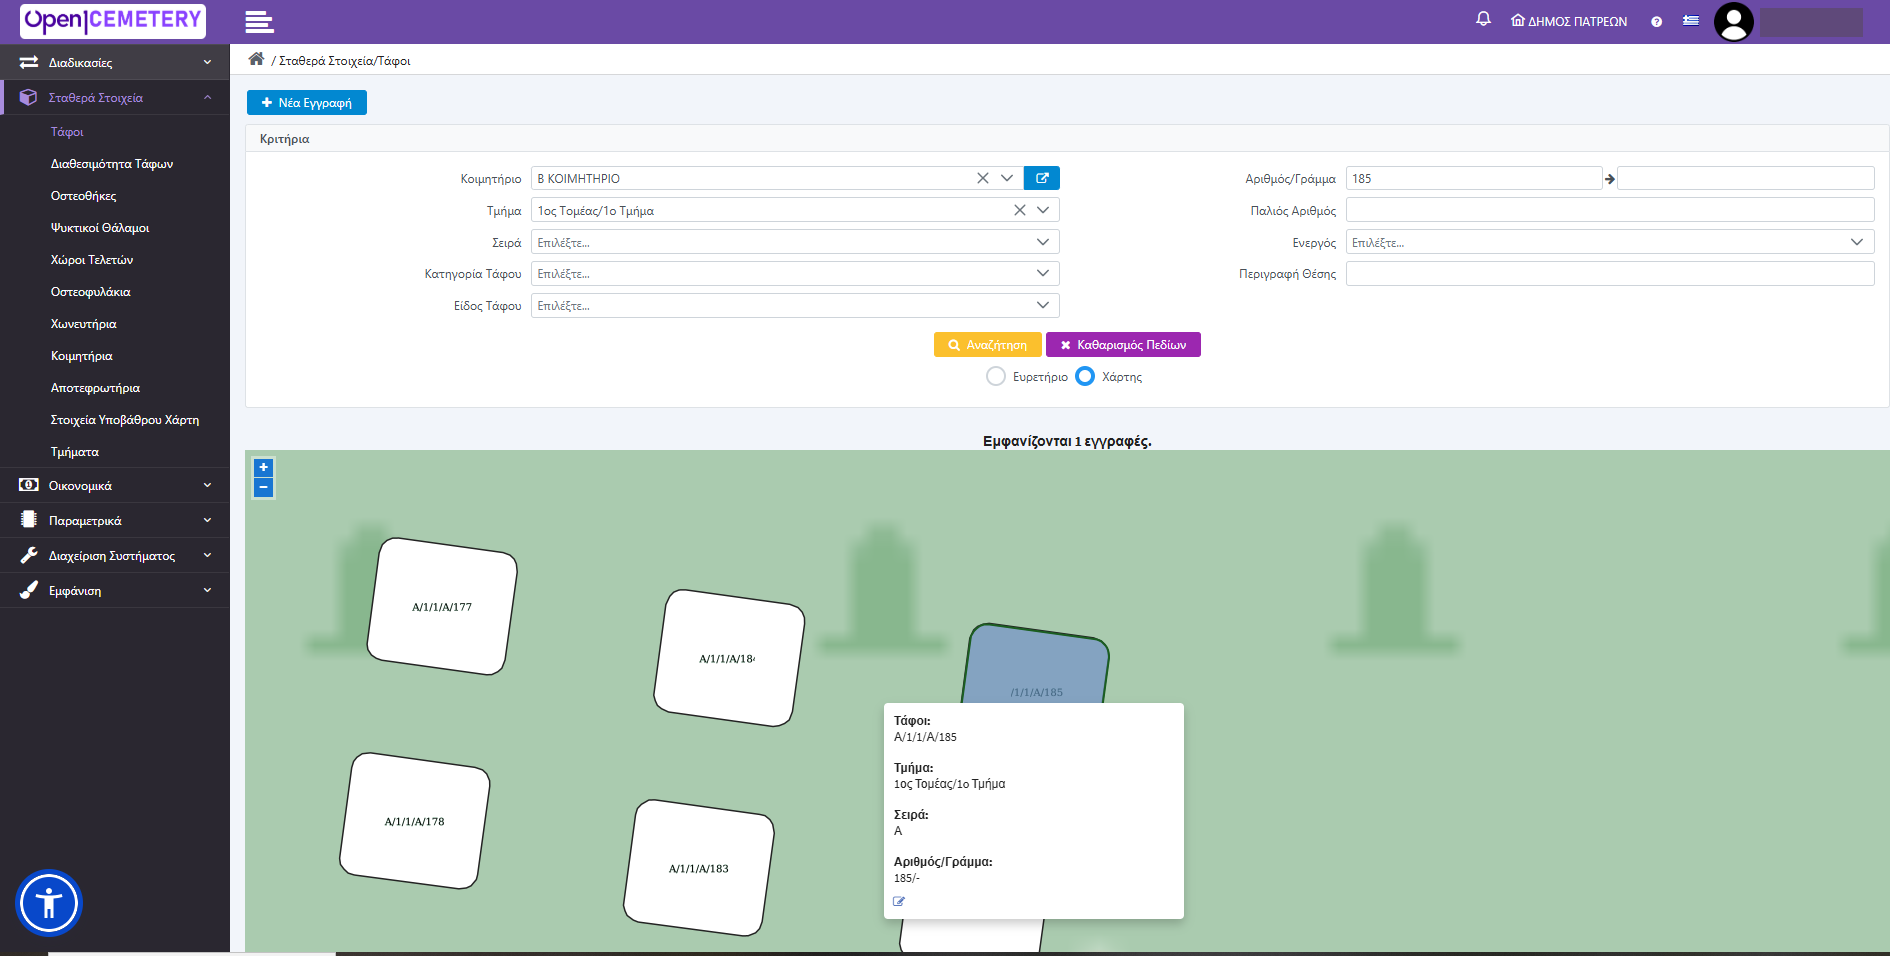Open the notifications bell
1890x956 pixels.
pos(1483,19)
